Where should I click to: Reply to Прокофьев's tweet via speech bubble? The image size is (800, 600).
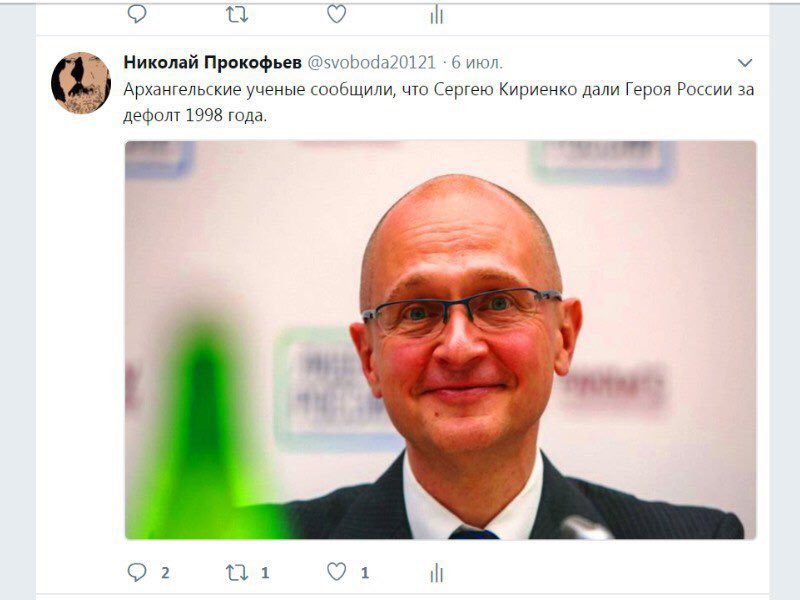137,572
